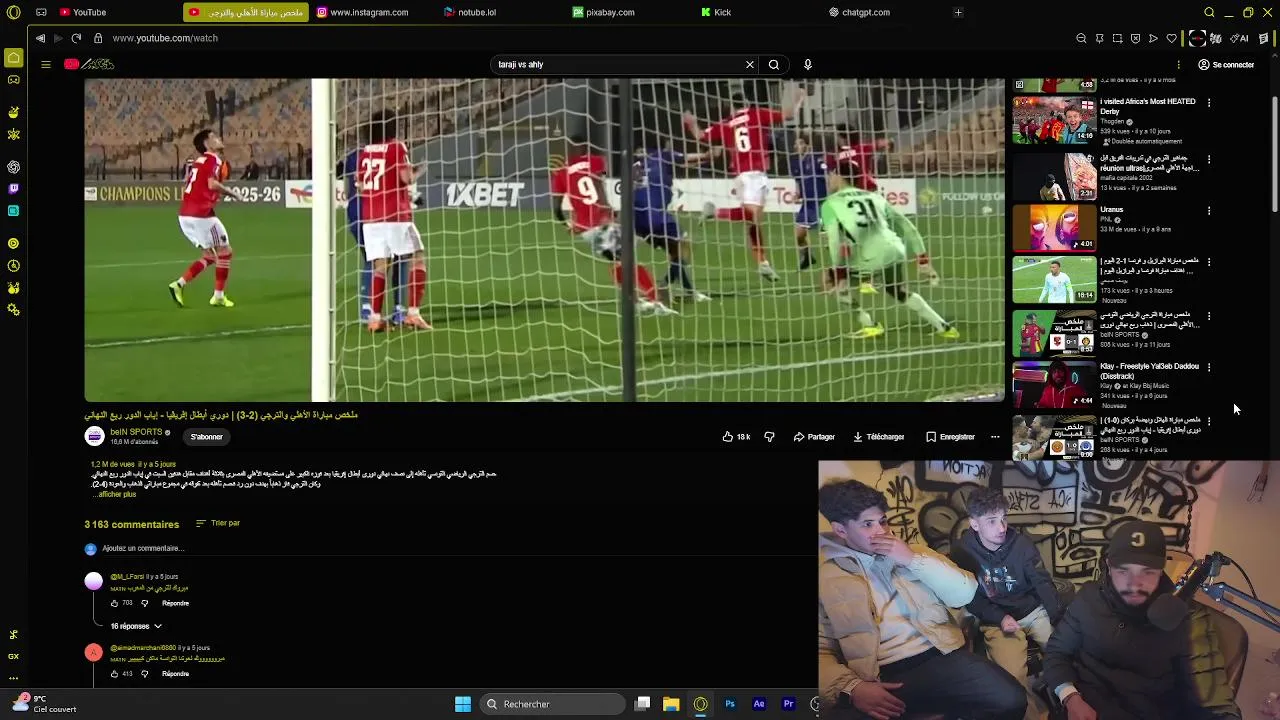Click the Enregistrer save button

click(950, 437)
